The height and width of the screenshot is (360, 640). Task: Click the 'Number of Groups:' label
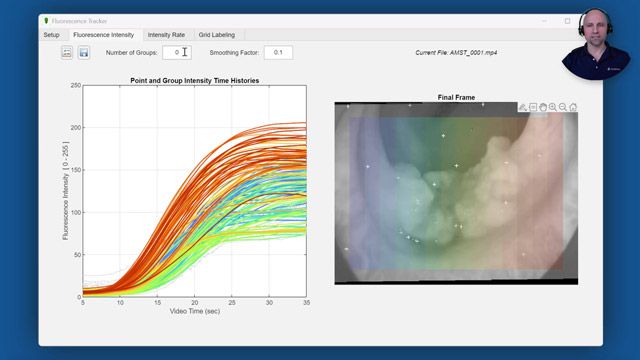click(131, 53)
